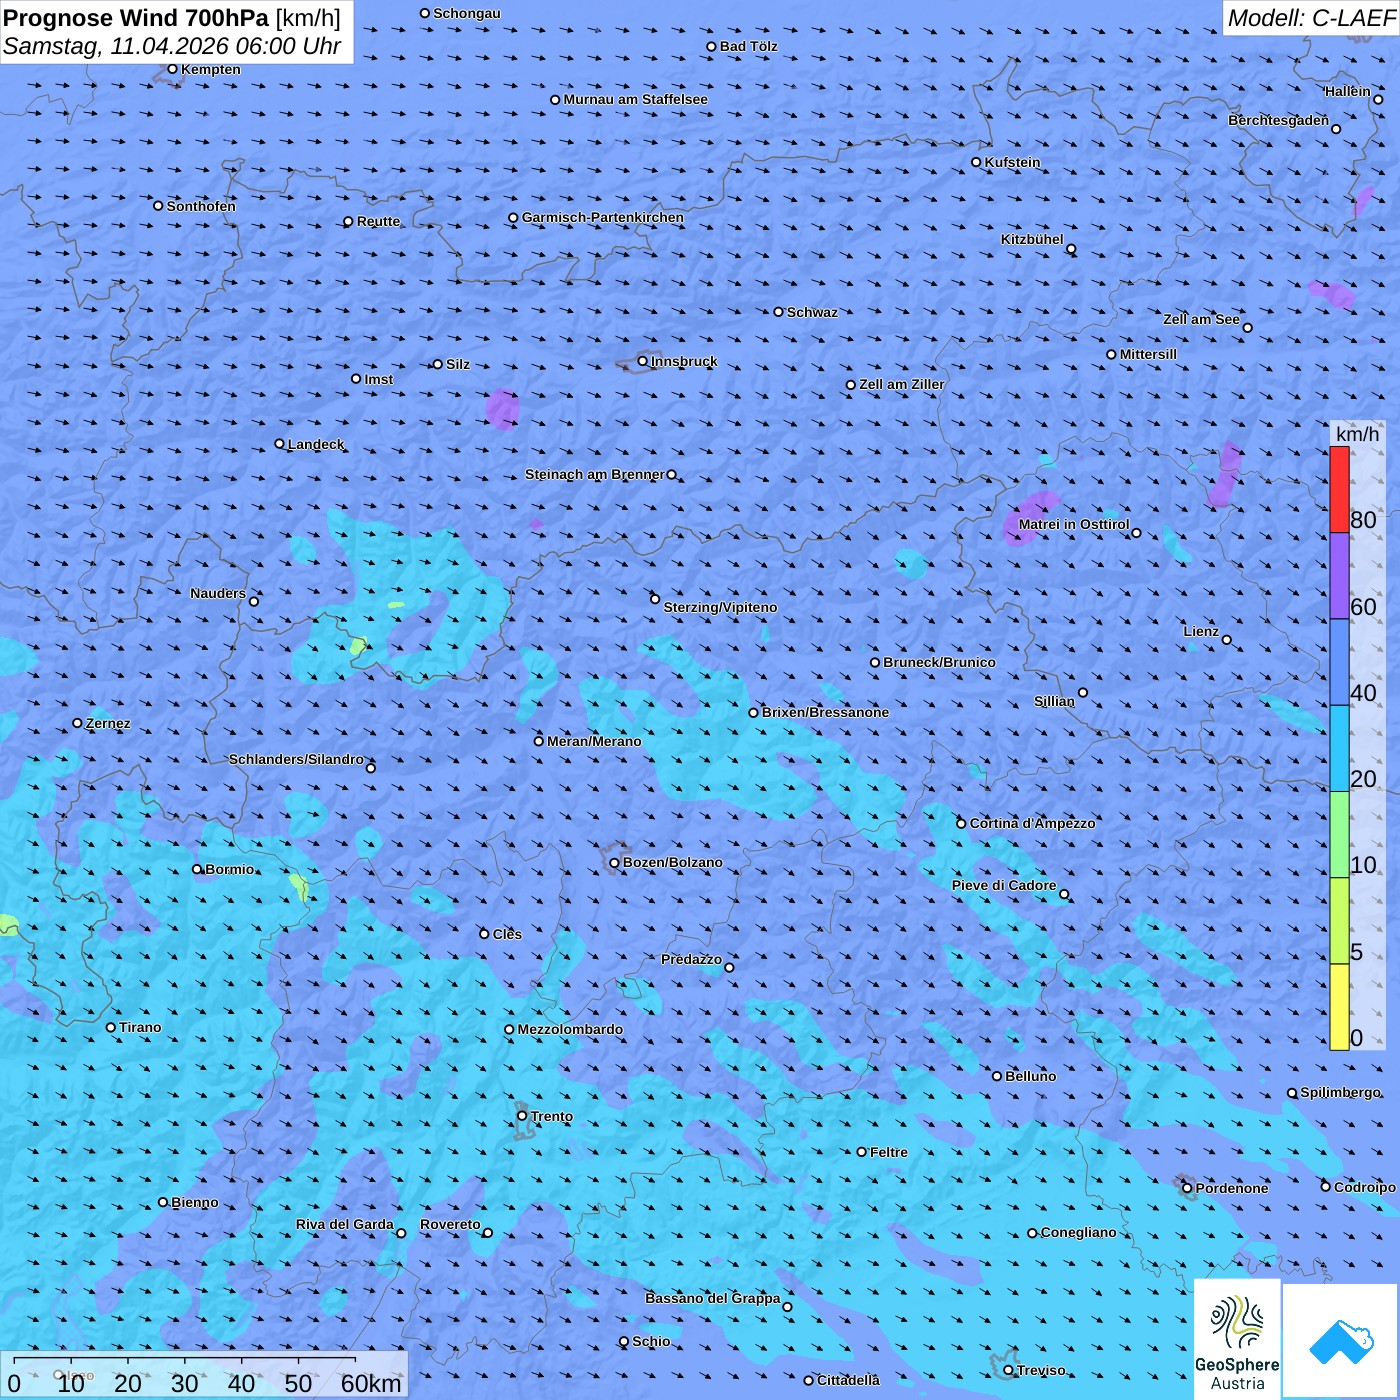The image size is (1400, 1400).
Task: Select the purple 60–80 legend segment
Action: (1339, 576)
